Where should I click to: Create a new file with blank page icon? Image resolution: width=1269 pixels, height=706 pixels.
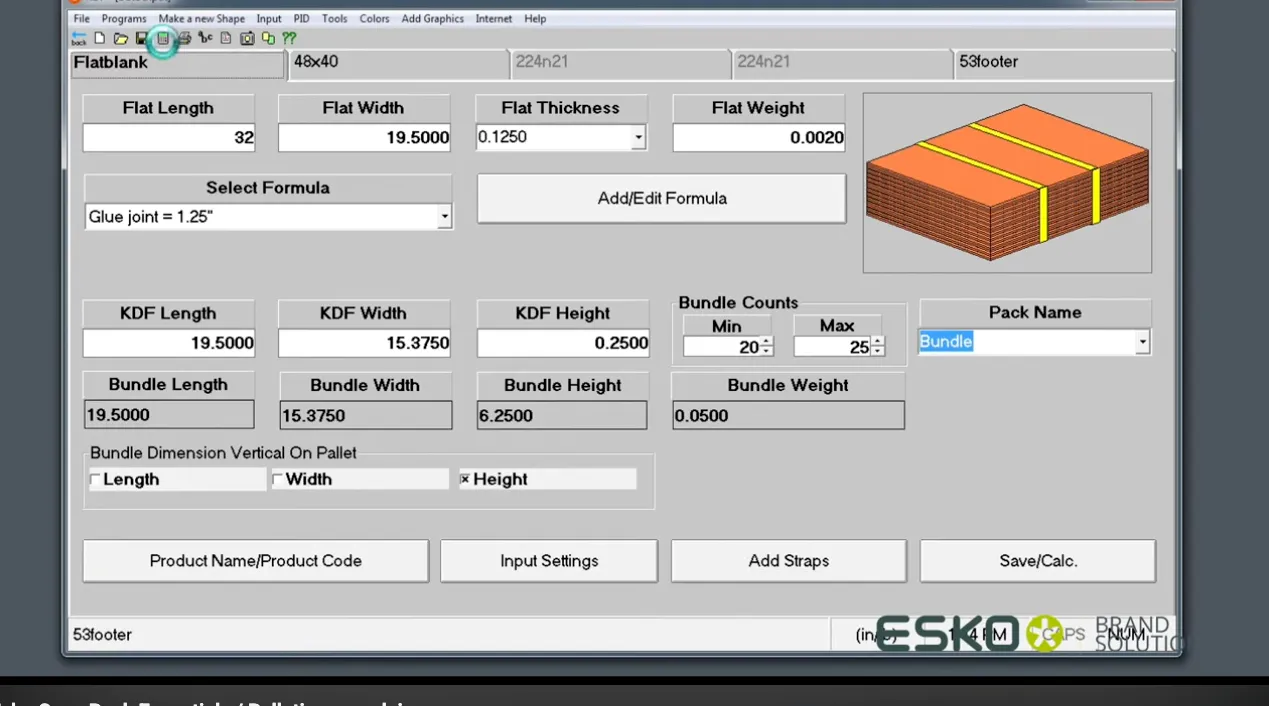click(100, 39)
